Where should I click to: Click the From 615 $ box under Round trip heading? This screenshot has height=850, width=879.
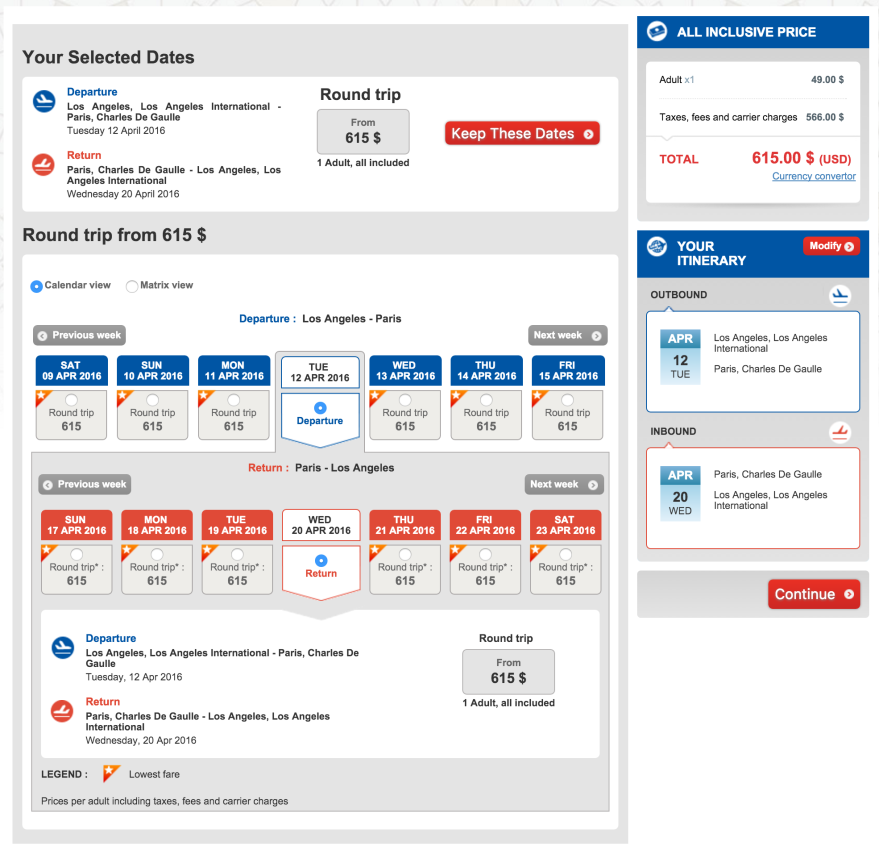[x=363, y=131]
